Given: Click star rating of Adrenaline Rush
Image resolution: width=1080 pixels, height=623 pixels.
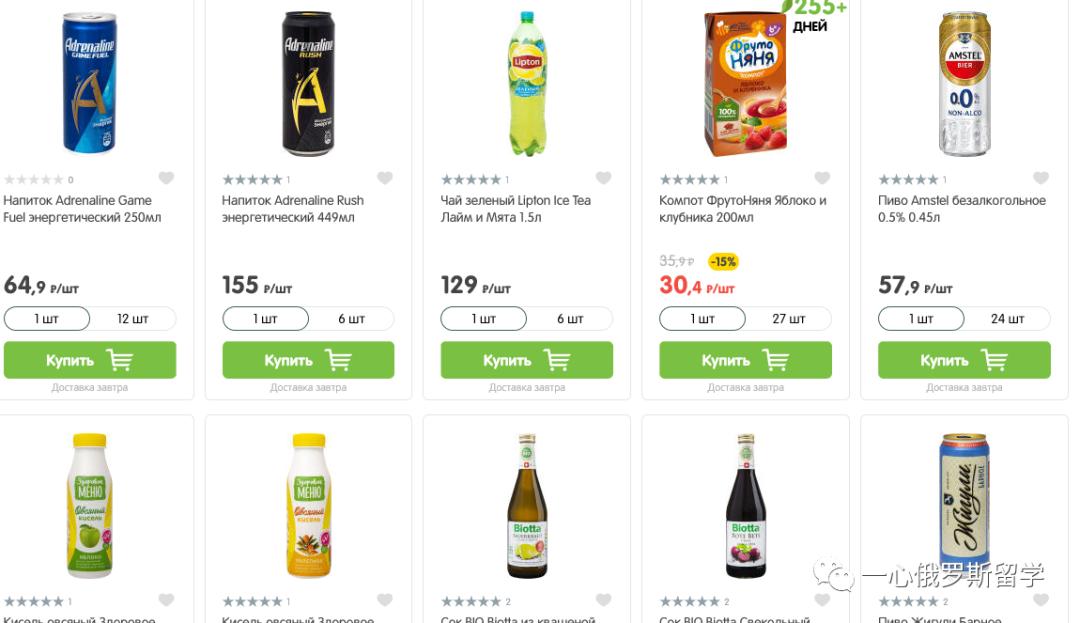Looking at the screenshot, I should point(252,180).
